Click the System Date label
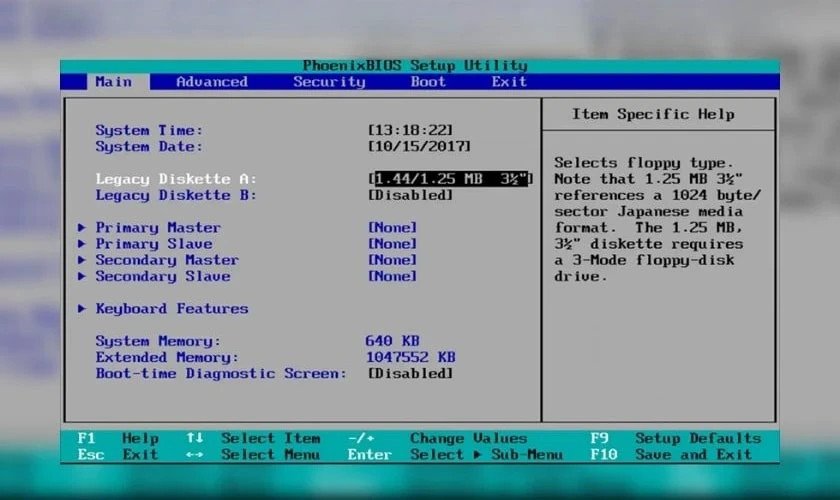The image size is (840, 500). coord(149,146)
